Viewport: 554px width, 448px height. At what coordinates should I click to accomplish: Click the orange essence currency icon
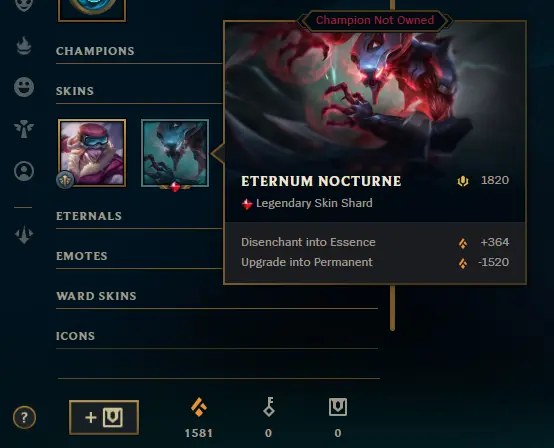pyautogui.click(x=199, y=407)
